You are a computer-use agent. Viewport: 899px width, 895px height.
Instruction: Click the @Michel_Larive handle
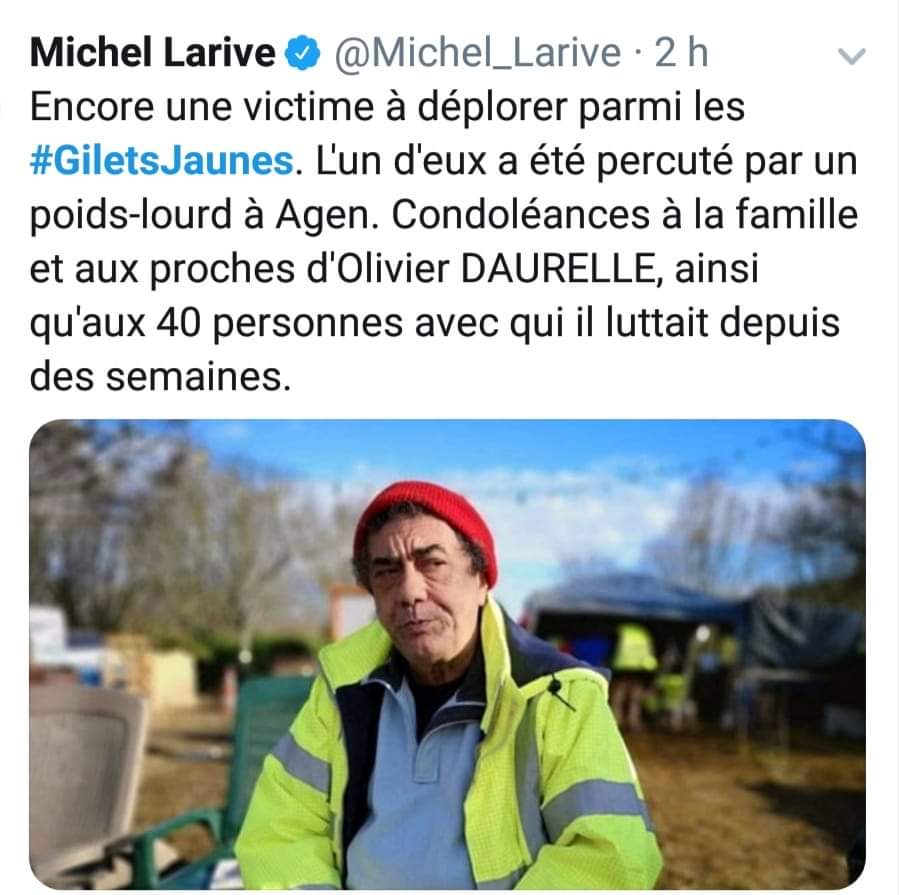point(478,53)
